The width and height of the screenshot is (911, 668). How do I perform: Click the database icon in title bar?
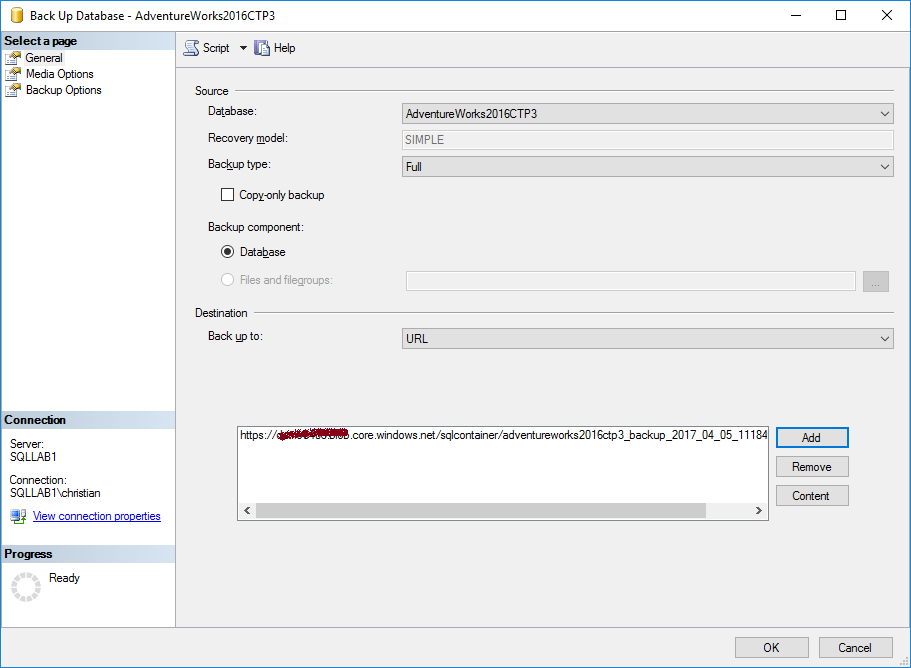[x=17, y=15]
